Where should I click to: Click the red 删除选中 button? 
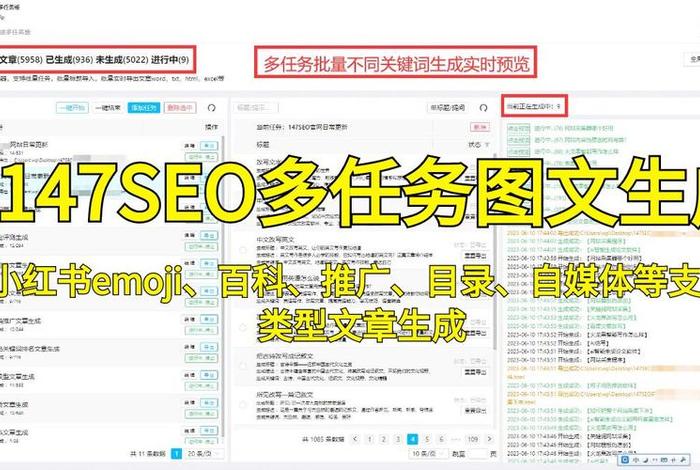(x=180, y=108)
